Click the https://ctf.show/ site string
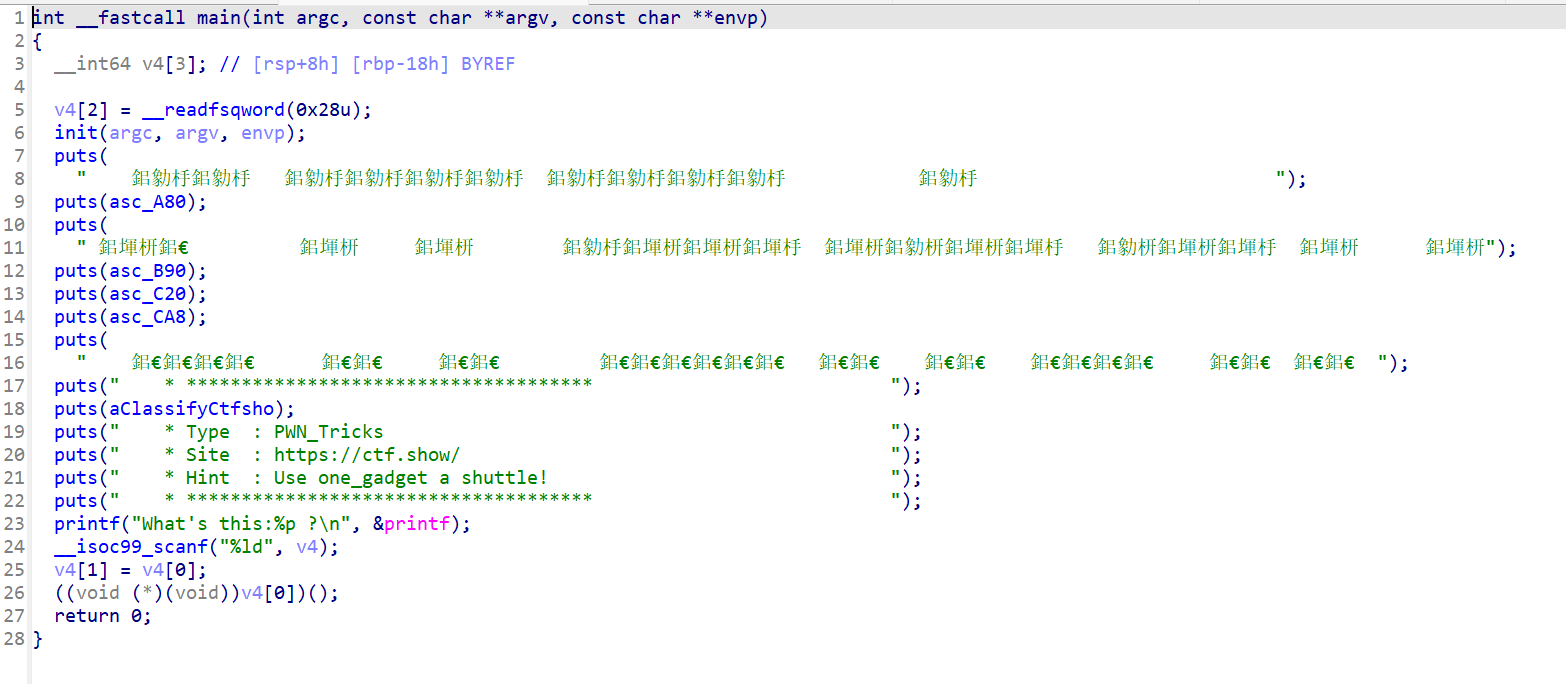This screenshot has width=1566, height=684. (367, 455)
